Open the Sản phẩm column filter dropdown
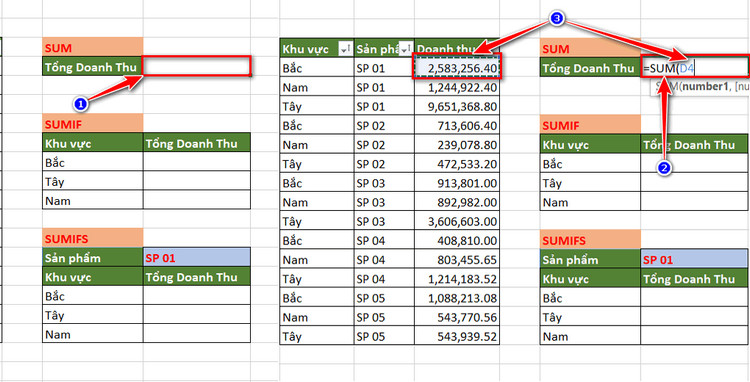Image resolution: width=750 pixels, height=382 pixels. (x=406, y=49)
